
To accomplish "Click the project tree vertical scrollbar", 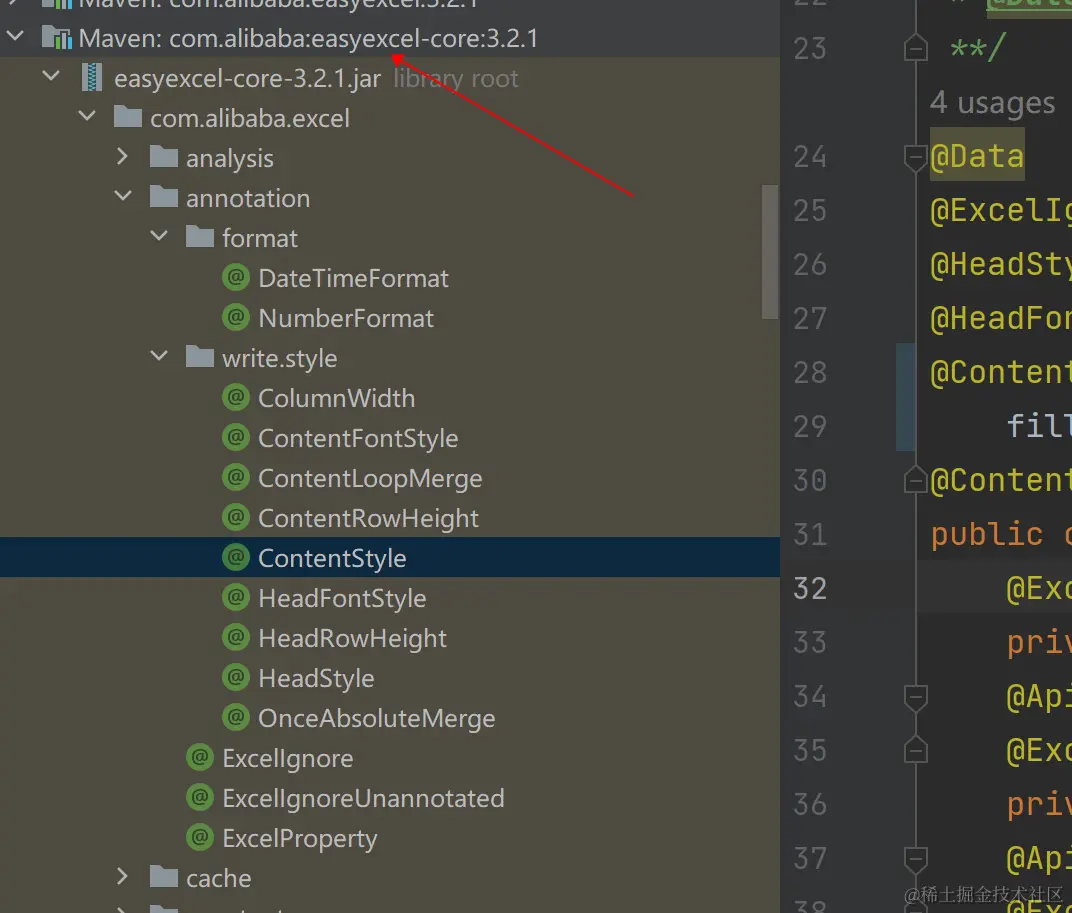I will click(x=770, y=250).
